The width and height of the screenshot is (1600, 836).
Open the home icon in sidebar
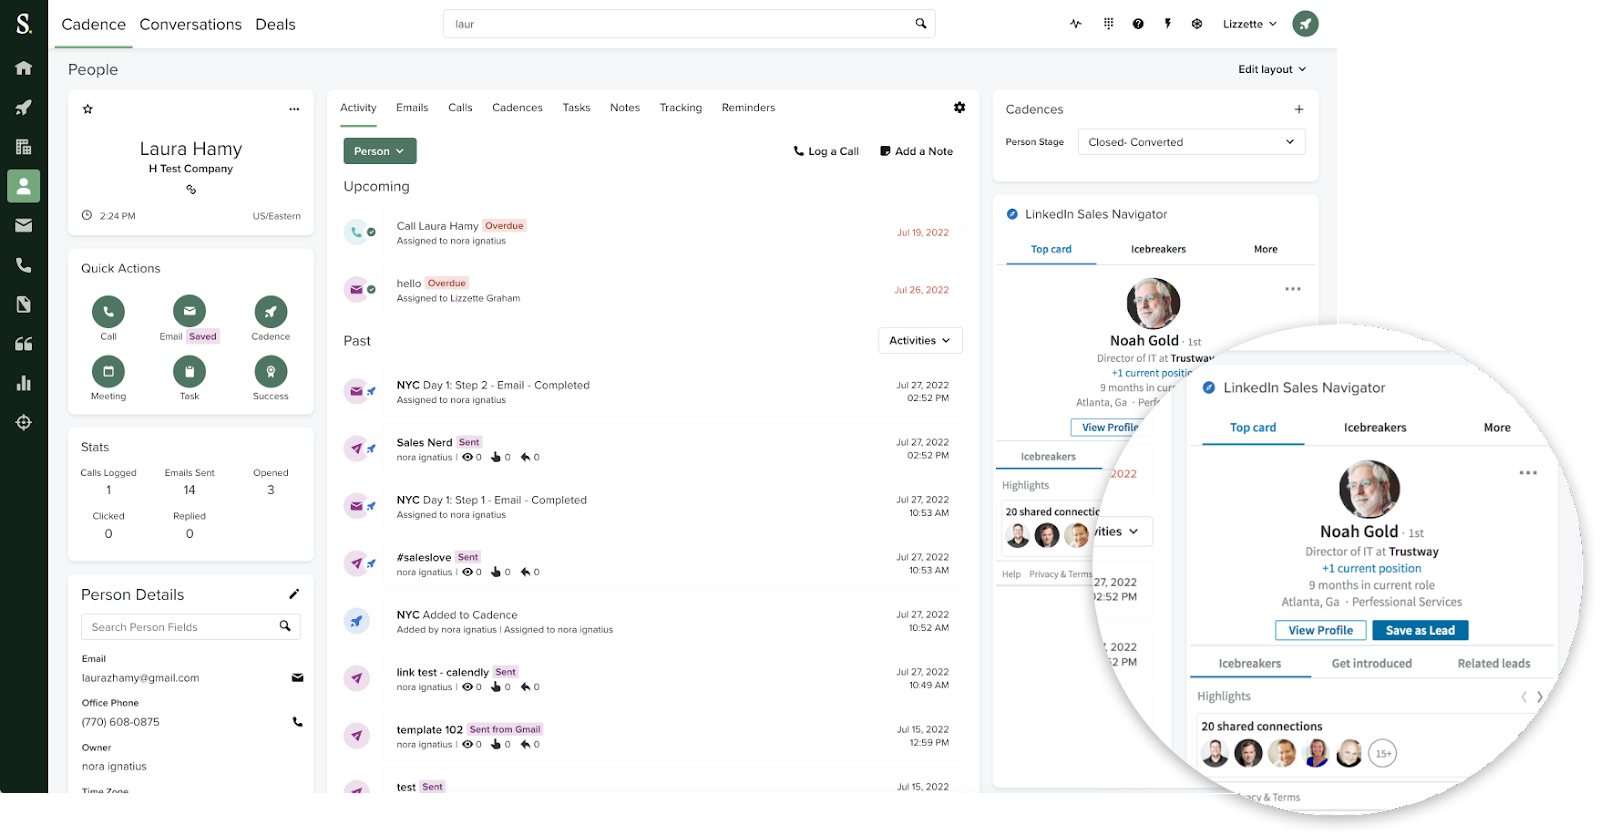point(23,68)
